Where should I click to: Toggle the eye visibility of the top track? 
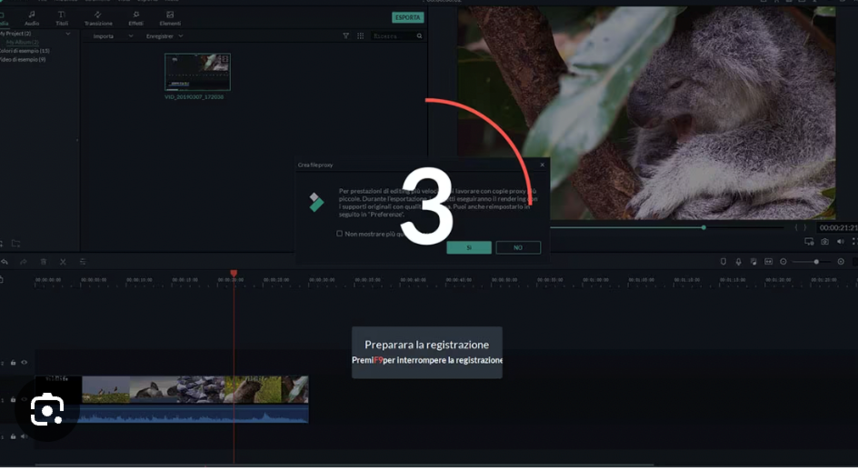click(x=24, y=363)
